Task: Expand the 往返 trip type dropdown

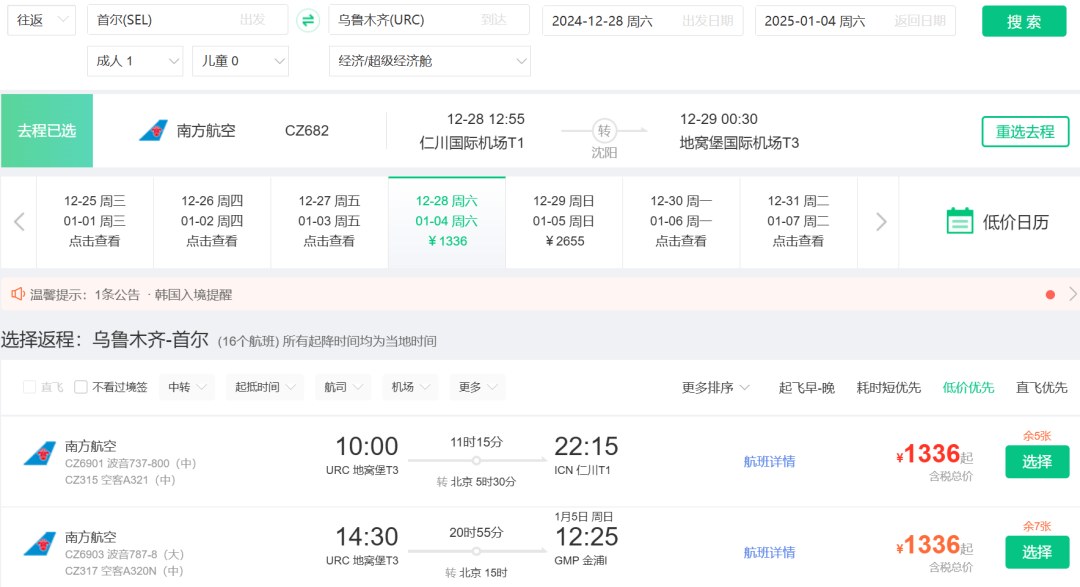Action: [x=41, y=21]
